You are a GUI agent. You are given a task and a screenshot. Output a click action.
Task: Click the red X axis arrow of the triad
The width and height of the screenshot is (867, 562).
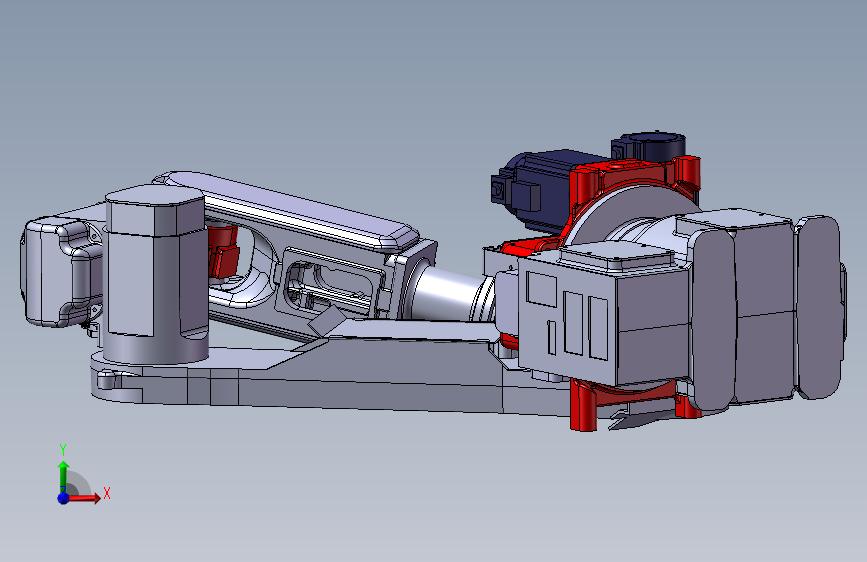click(x=85, y=497)
